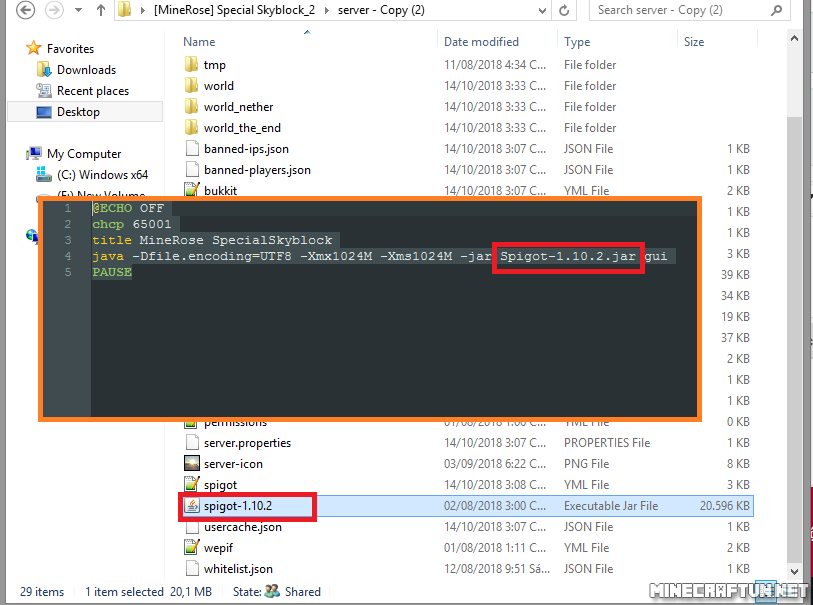Select Desktop in the navigation pane
Viewport: 813px width, 605px height.
[x=78, y=112]
